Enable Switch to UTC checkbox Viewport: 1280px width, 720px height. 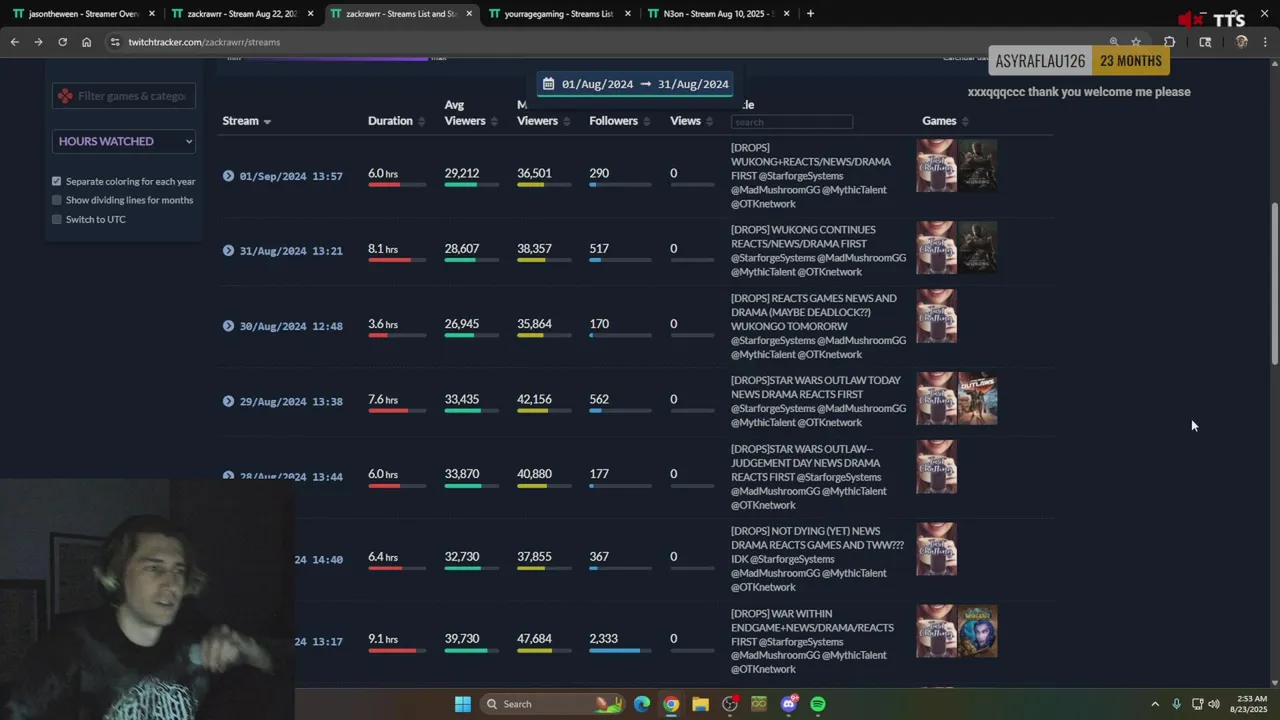coord(57,219)
